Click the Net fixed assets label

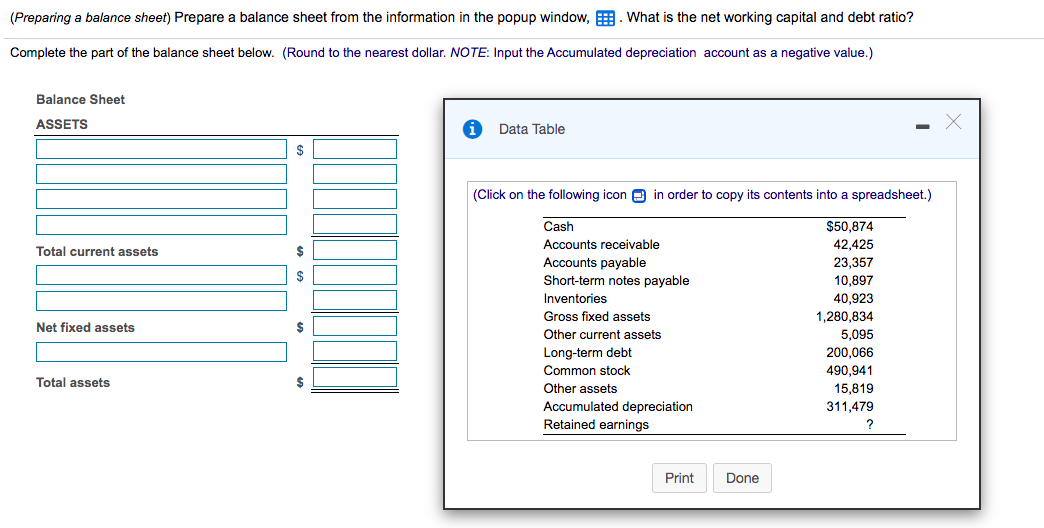[x=85, y=327]
